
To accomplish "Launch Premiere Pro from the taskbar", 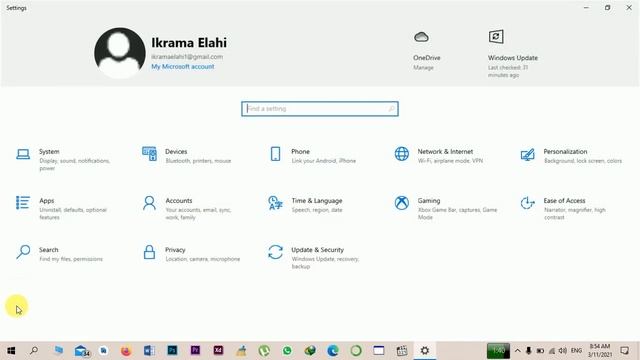I will [195, 350].
